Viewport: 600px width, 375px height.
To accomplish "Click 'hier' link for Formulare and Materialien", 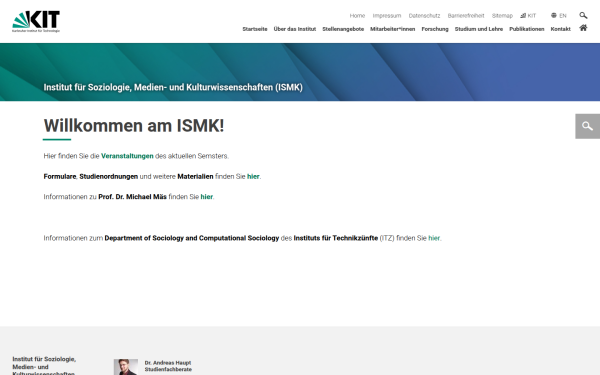I will (x=253, y=176).
